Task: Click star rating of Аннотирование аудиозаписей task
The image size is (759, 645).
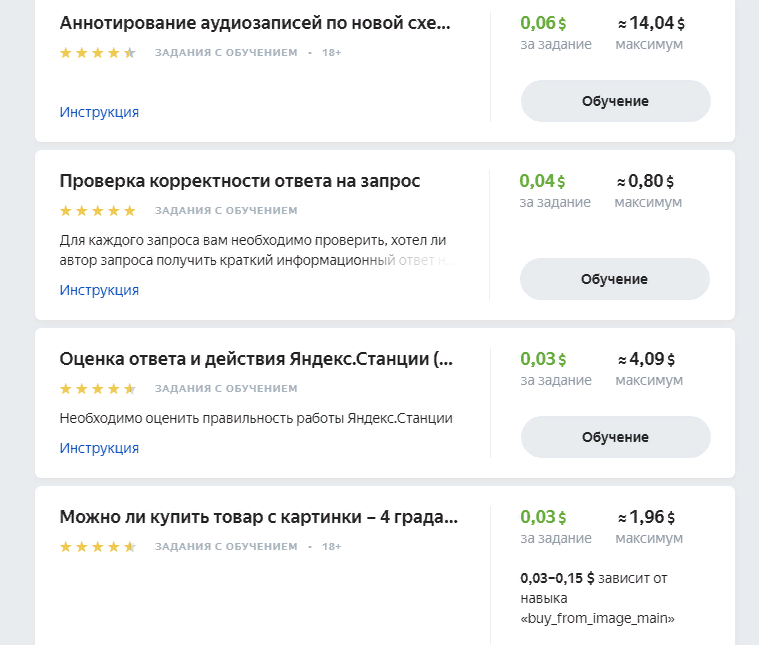Action: 97,53
